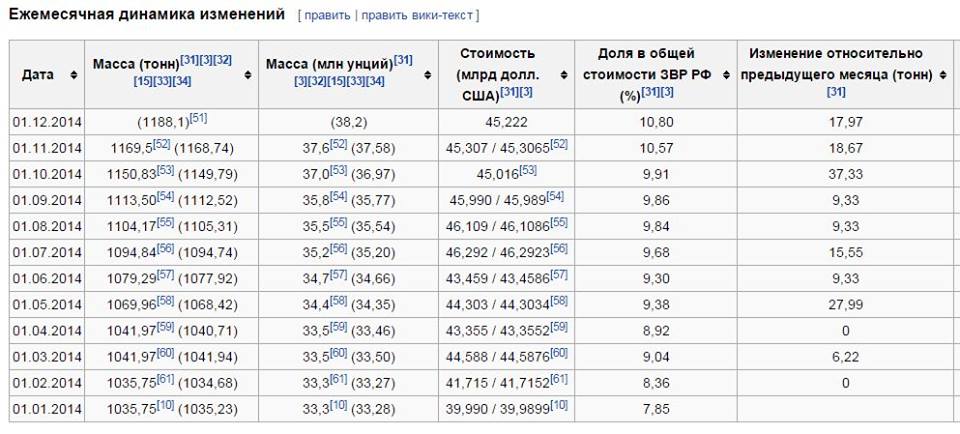Sort table by Дата column arrows
This screenshot has height=434, width=960.
click(74, 75)
